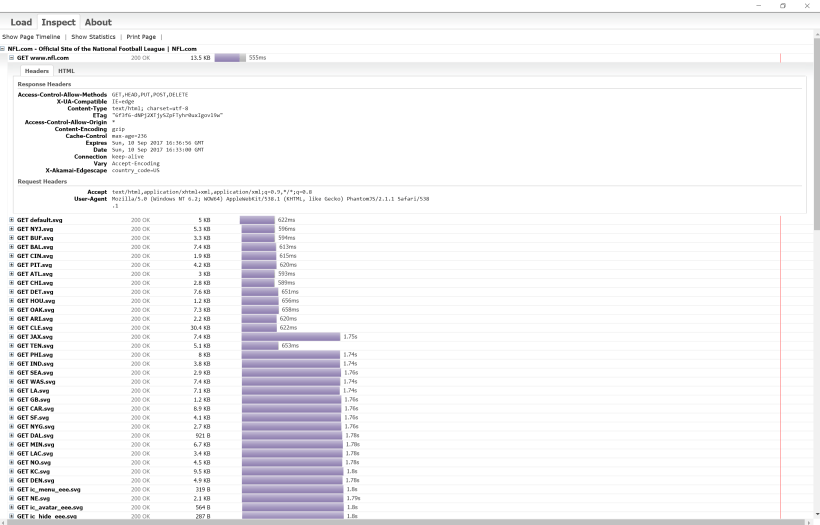This screenshot has width=820, height=525.
Task: Expand the GET CLE.svg request row
Action: [x=12, y=327]
